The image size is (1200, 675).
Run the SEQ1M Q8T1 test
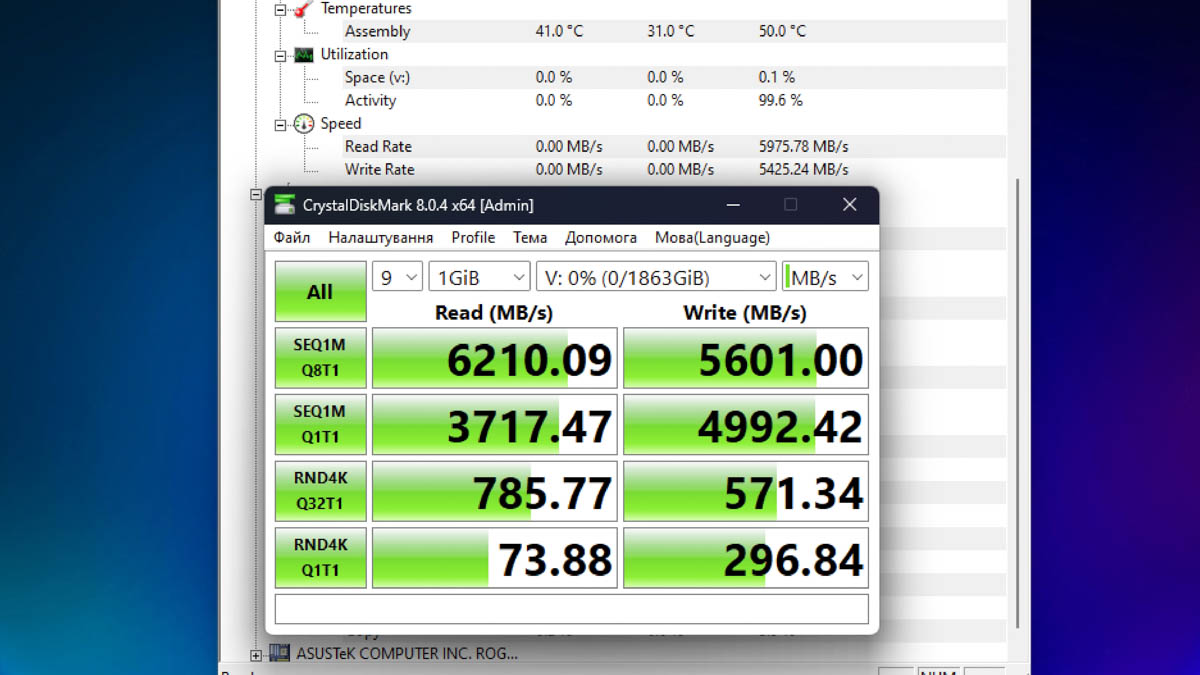(x=320, y=358)
